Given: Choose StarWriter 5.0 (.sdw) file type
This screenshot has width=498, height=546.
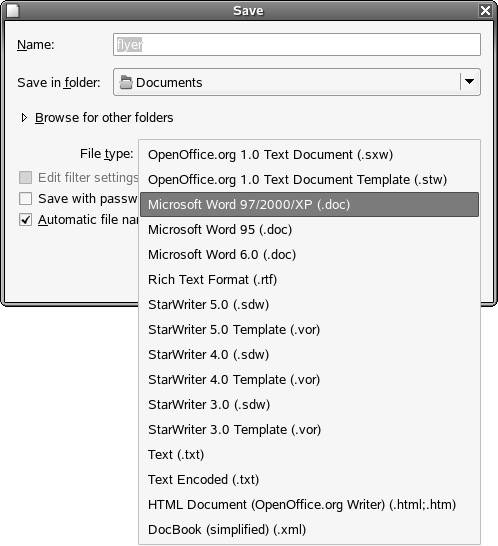Looking at the screenshot, I should click(x=309, y=305).
